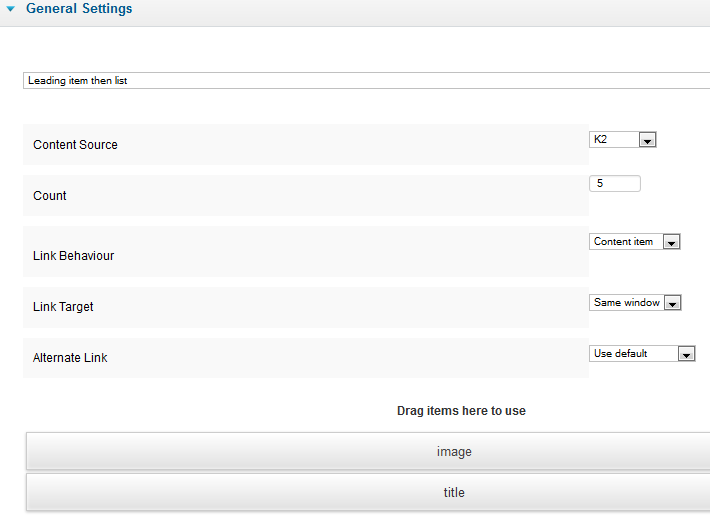
Task: Collapse the General Settings triangle icon
Action: pos(10,9)
